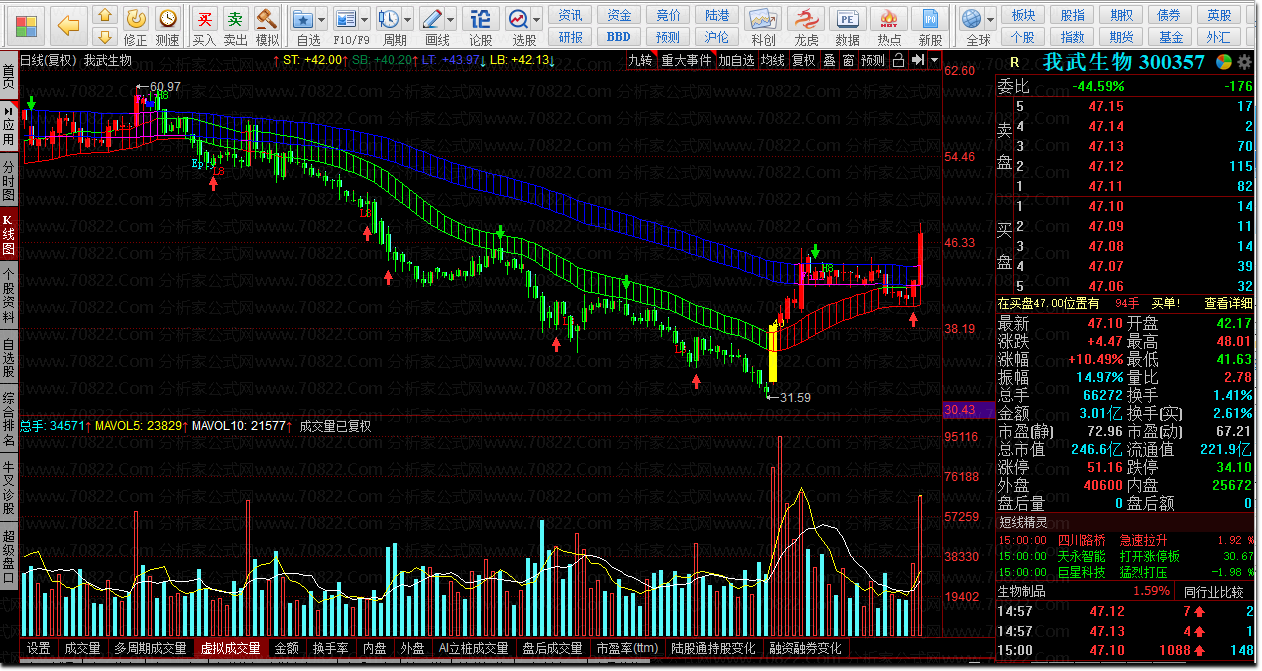Open the 期货 futures button
1262x671 pixels.
pyautogui.click(x=1122, y=37)
